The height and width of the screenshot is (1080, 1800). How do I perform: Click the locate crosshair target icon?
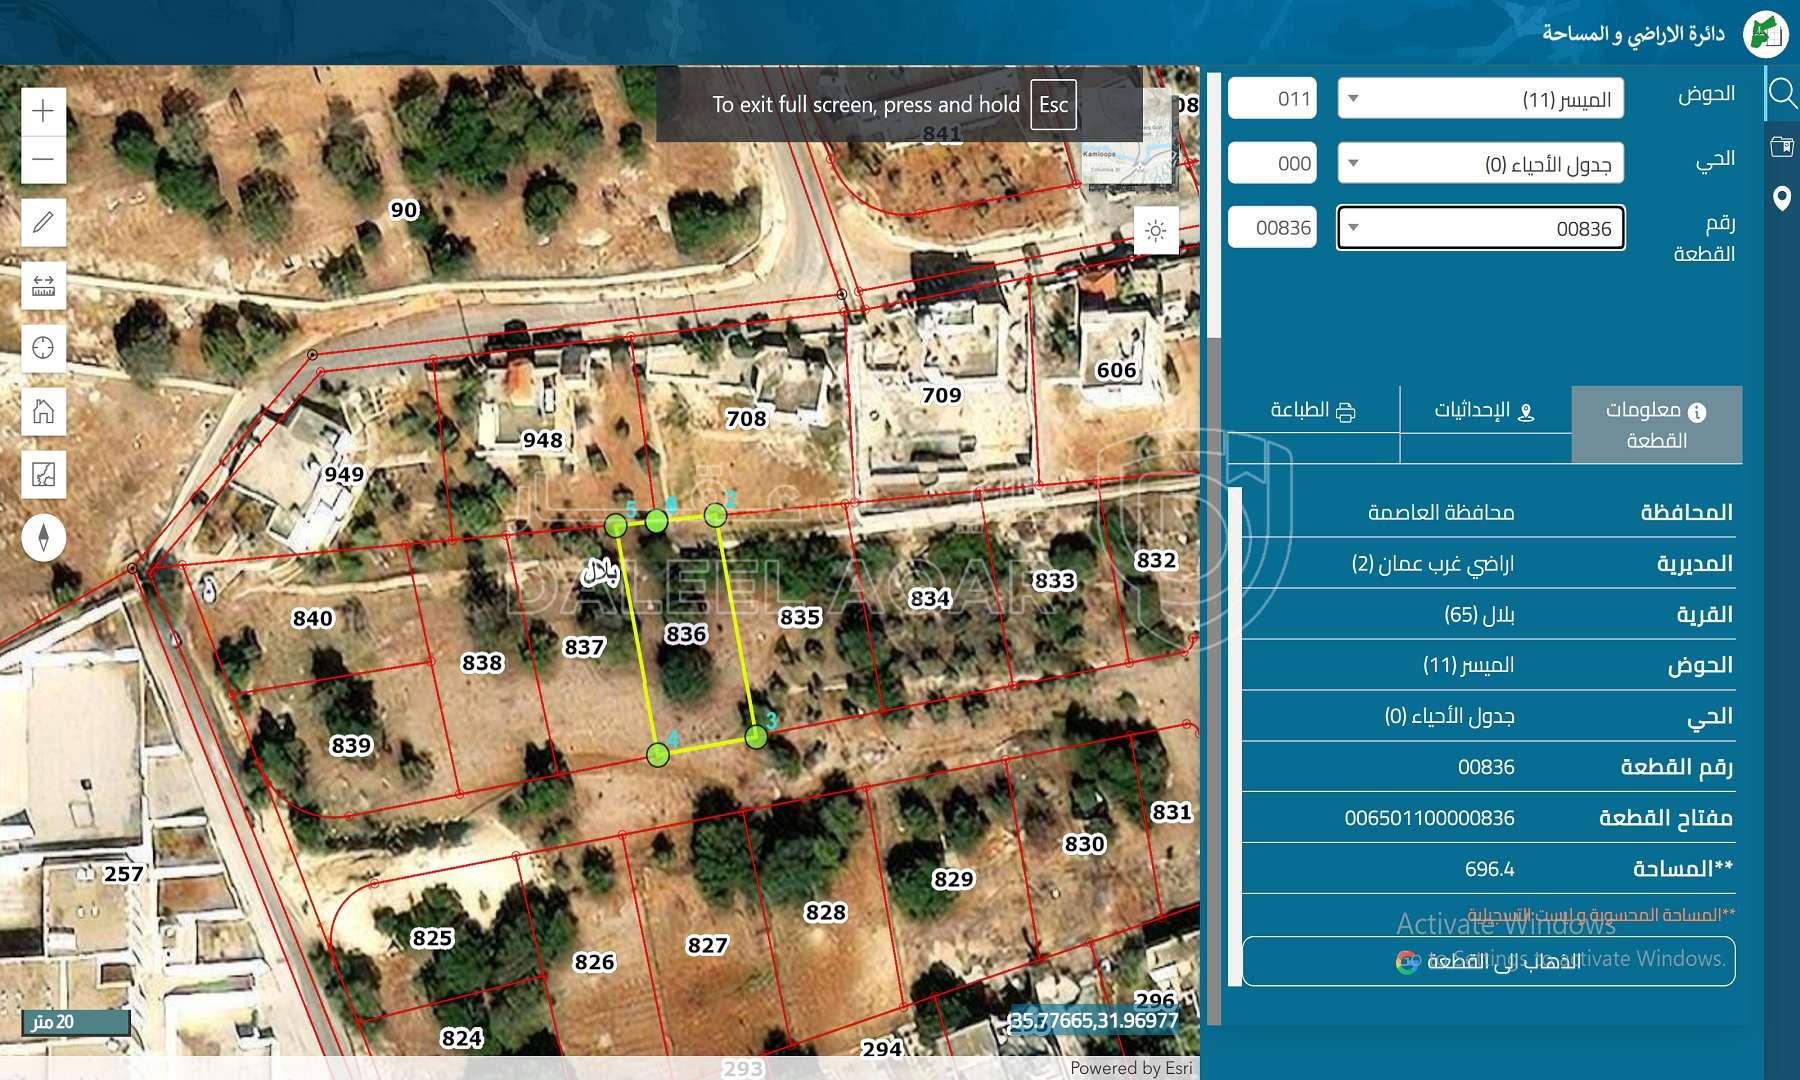coord(43,348)
